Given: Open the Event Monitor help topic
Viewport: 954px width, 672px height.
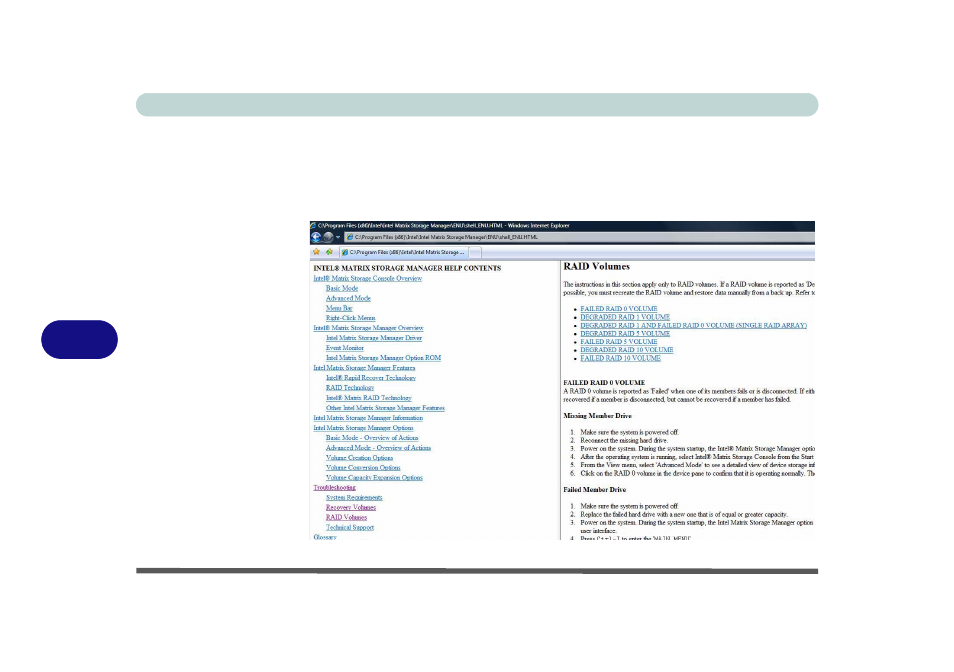Looking at the screenshot, I should pos(344,348).
